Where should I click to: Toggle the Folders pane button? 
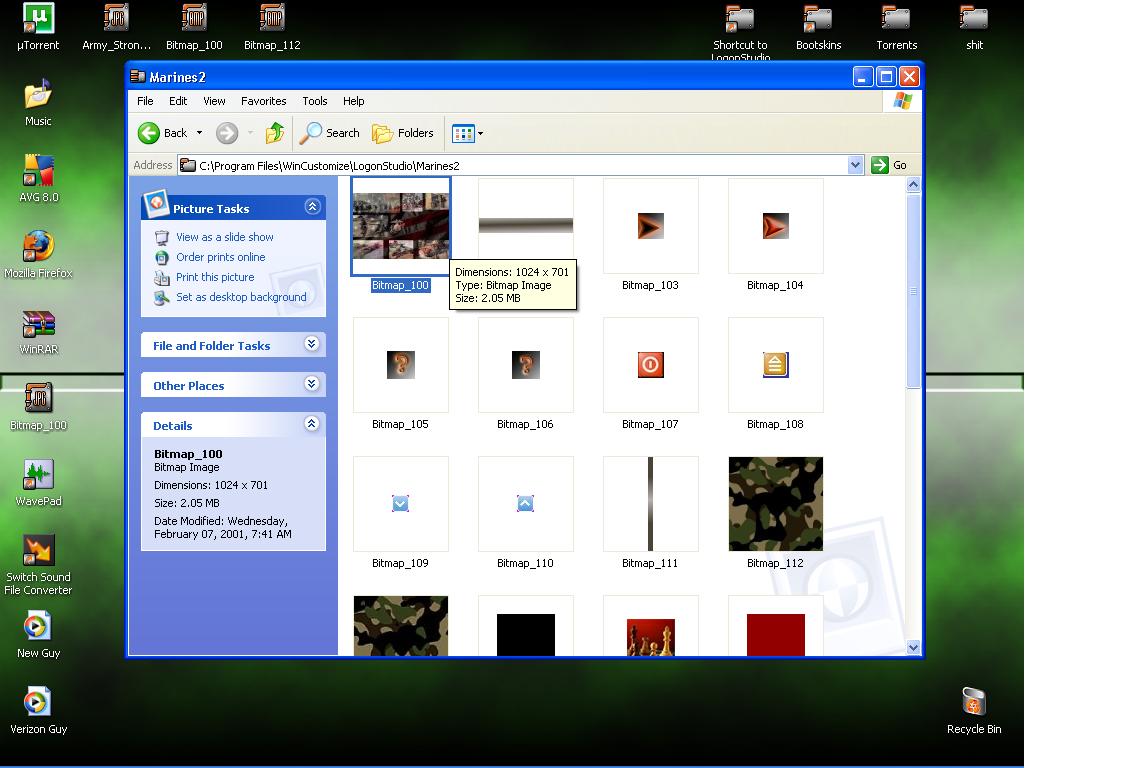click(403, 133)
